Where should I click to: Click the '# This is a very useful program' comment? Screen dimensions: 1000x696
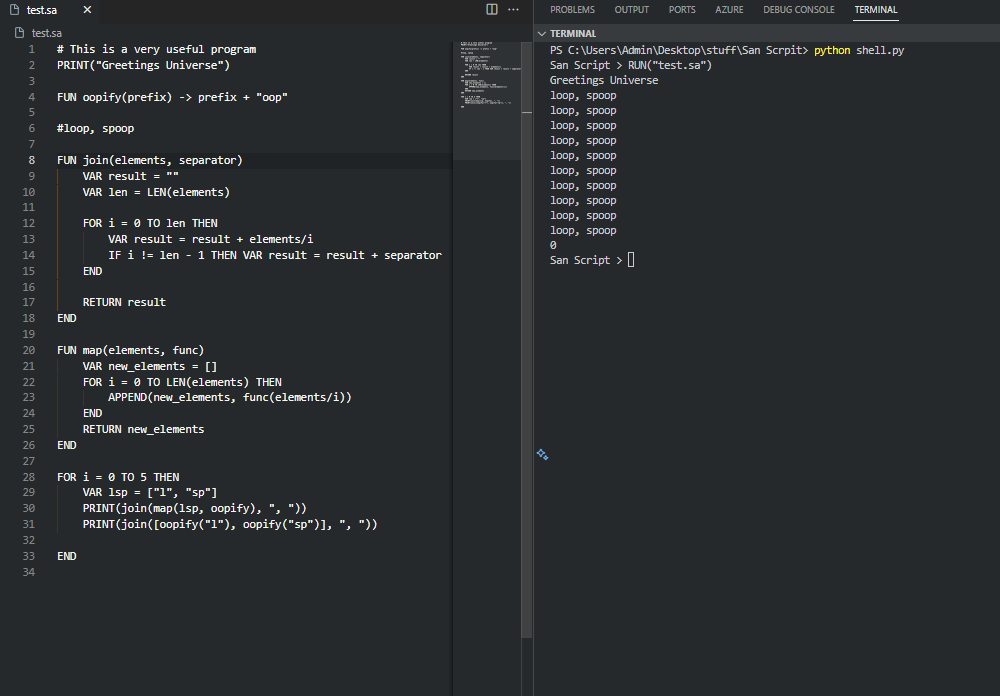click(x=156, y=49)
